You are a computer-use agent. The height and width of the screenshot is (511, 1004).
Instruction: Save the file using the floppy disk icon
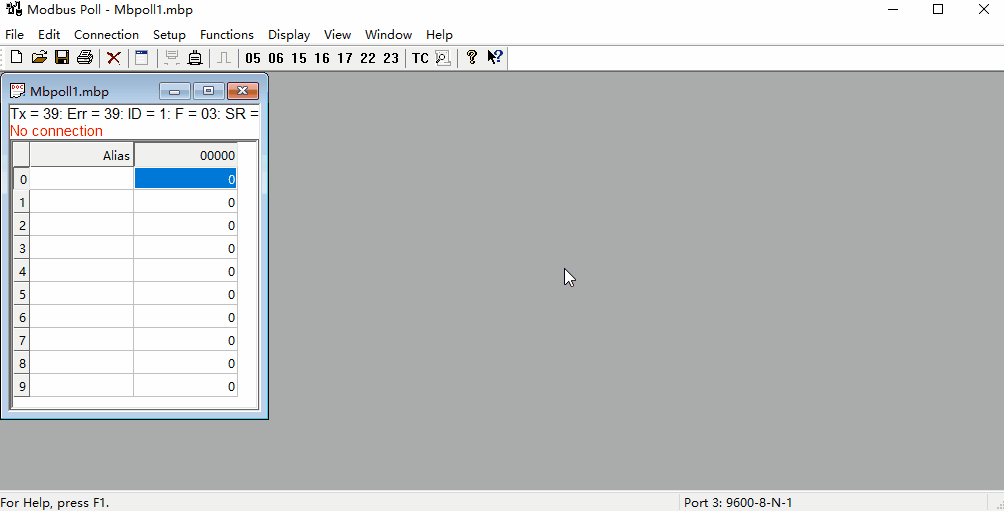pos(62,58)
